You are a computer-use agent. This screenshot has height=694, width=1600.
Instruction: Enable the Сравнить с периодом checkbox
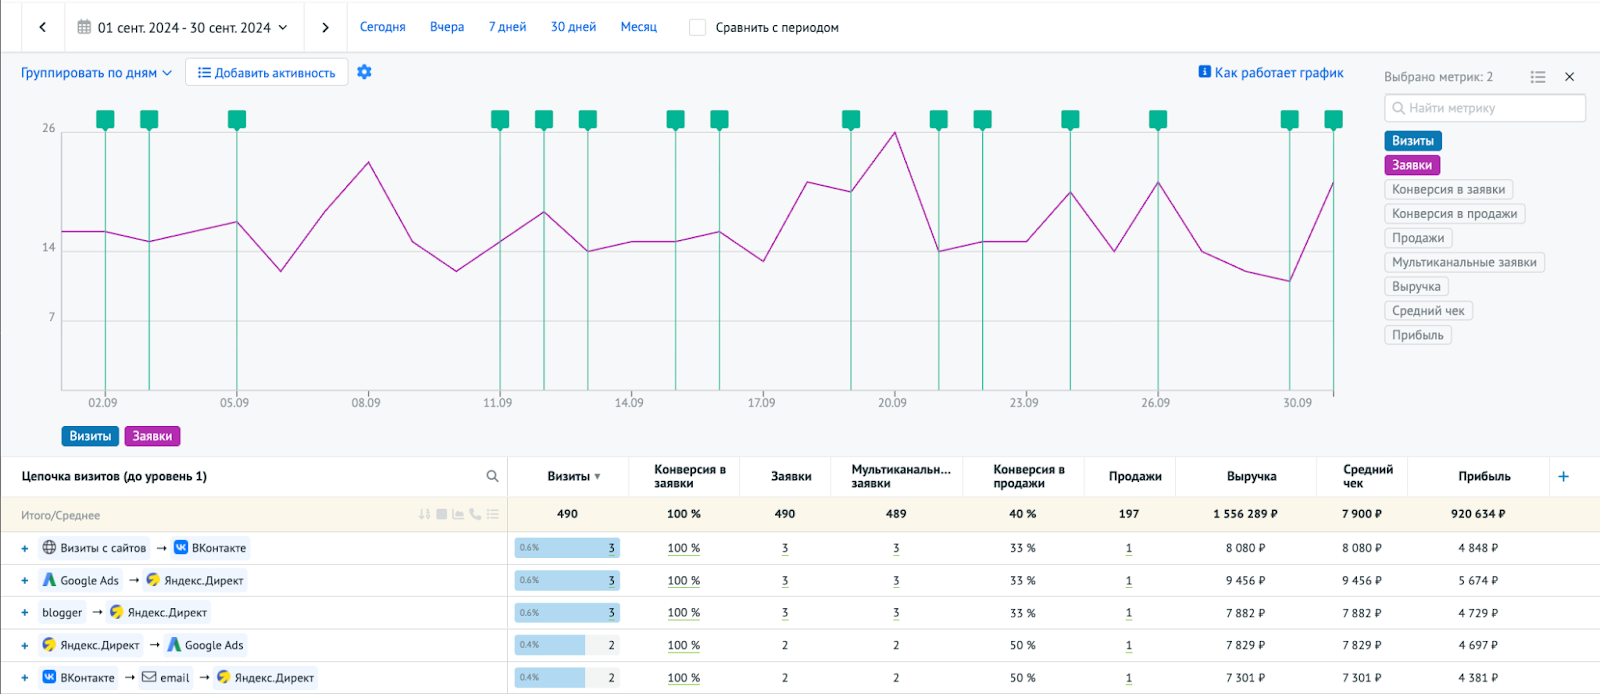click(697, 28)
